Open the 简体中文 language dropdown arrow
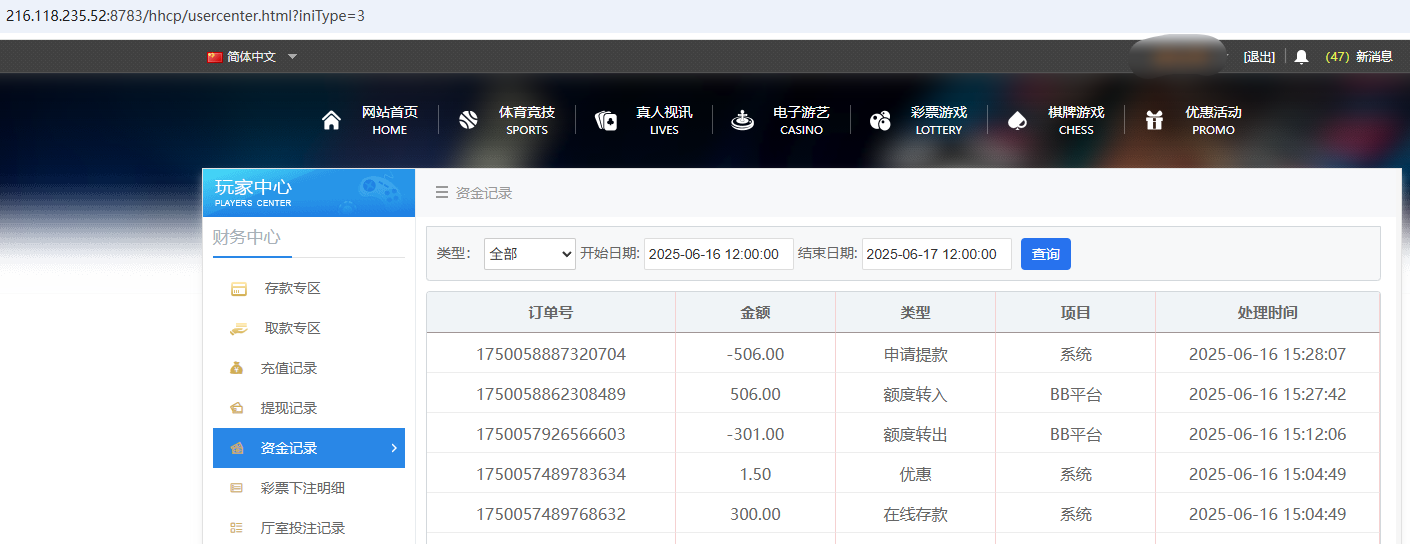Image resolution: width=1410 pixels, height=544 pixels. coord(292,57)
